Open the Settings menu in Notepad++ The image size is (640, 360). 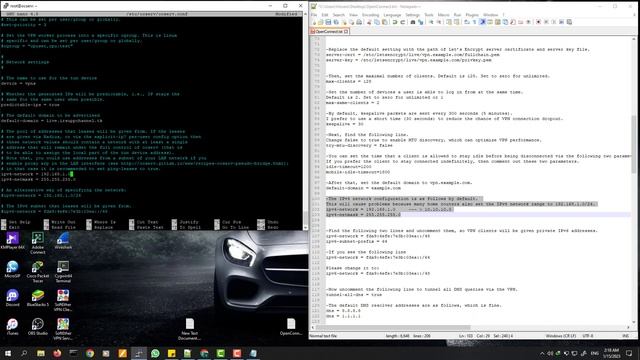[413, 15]
